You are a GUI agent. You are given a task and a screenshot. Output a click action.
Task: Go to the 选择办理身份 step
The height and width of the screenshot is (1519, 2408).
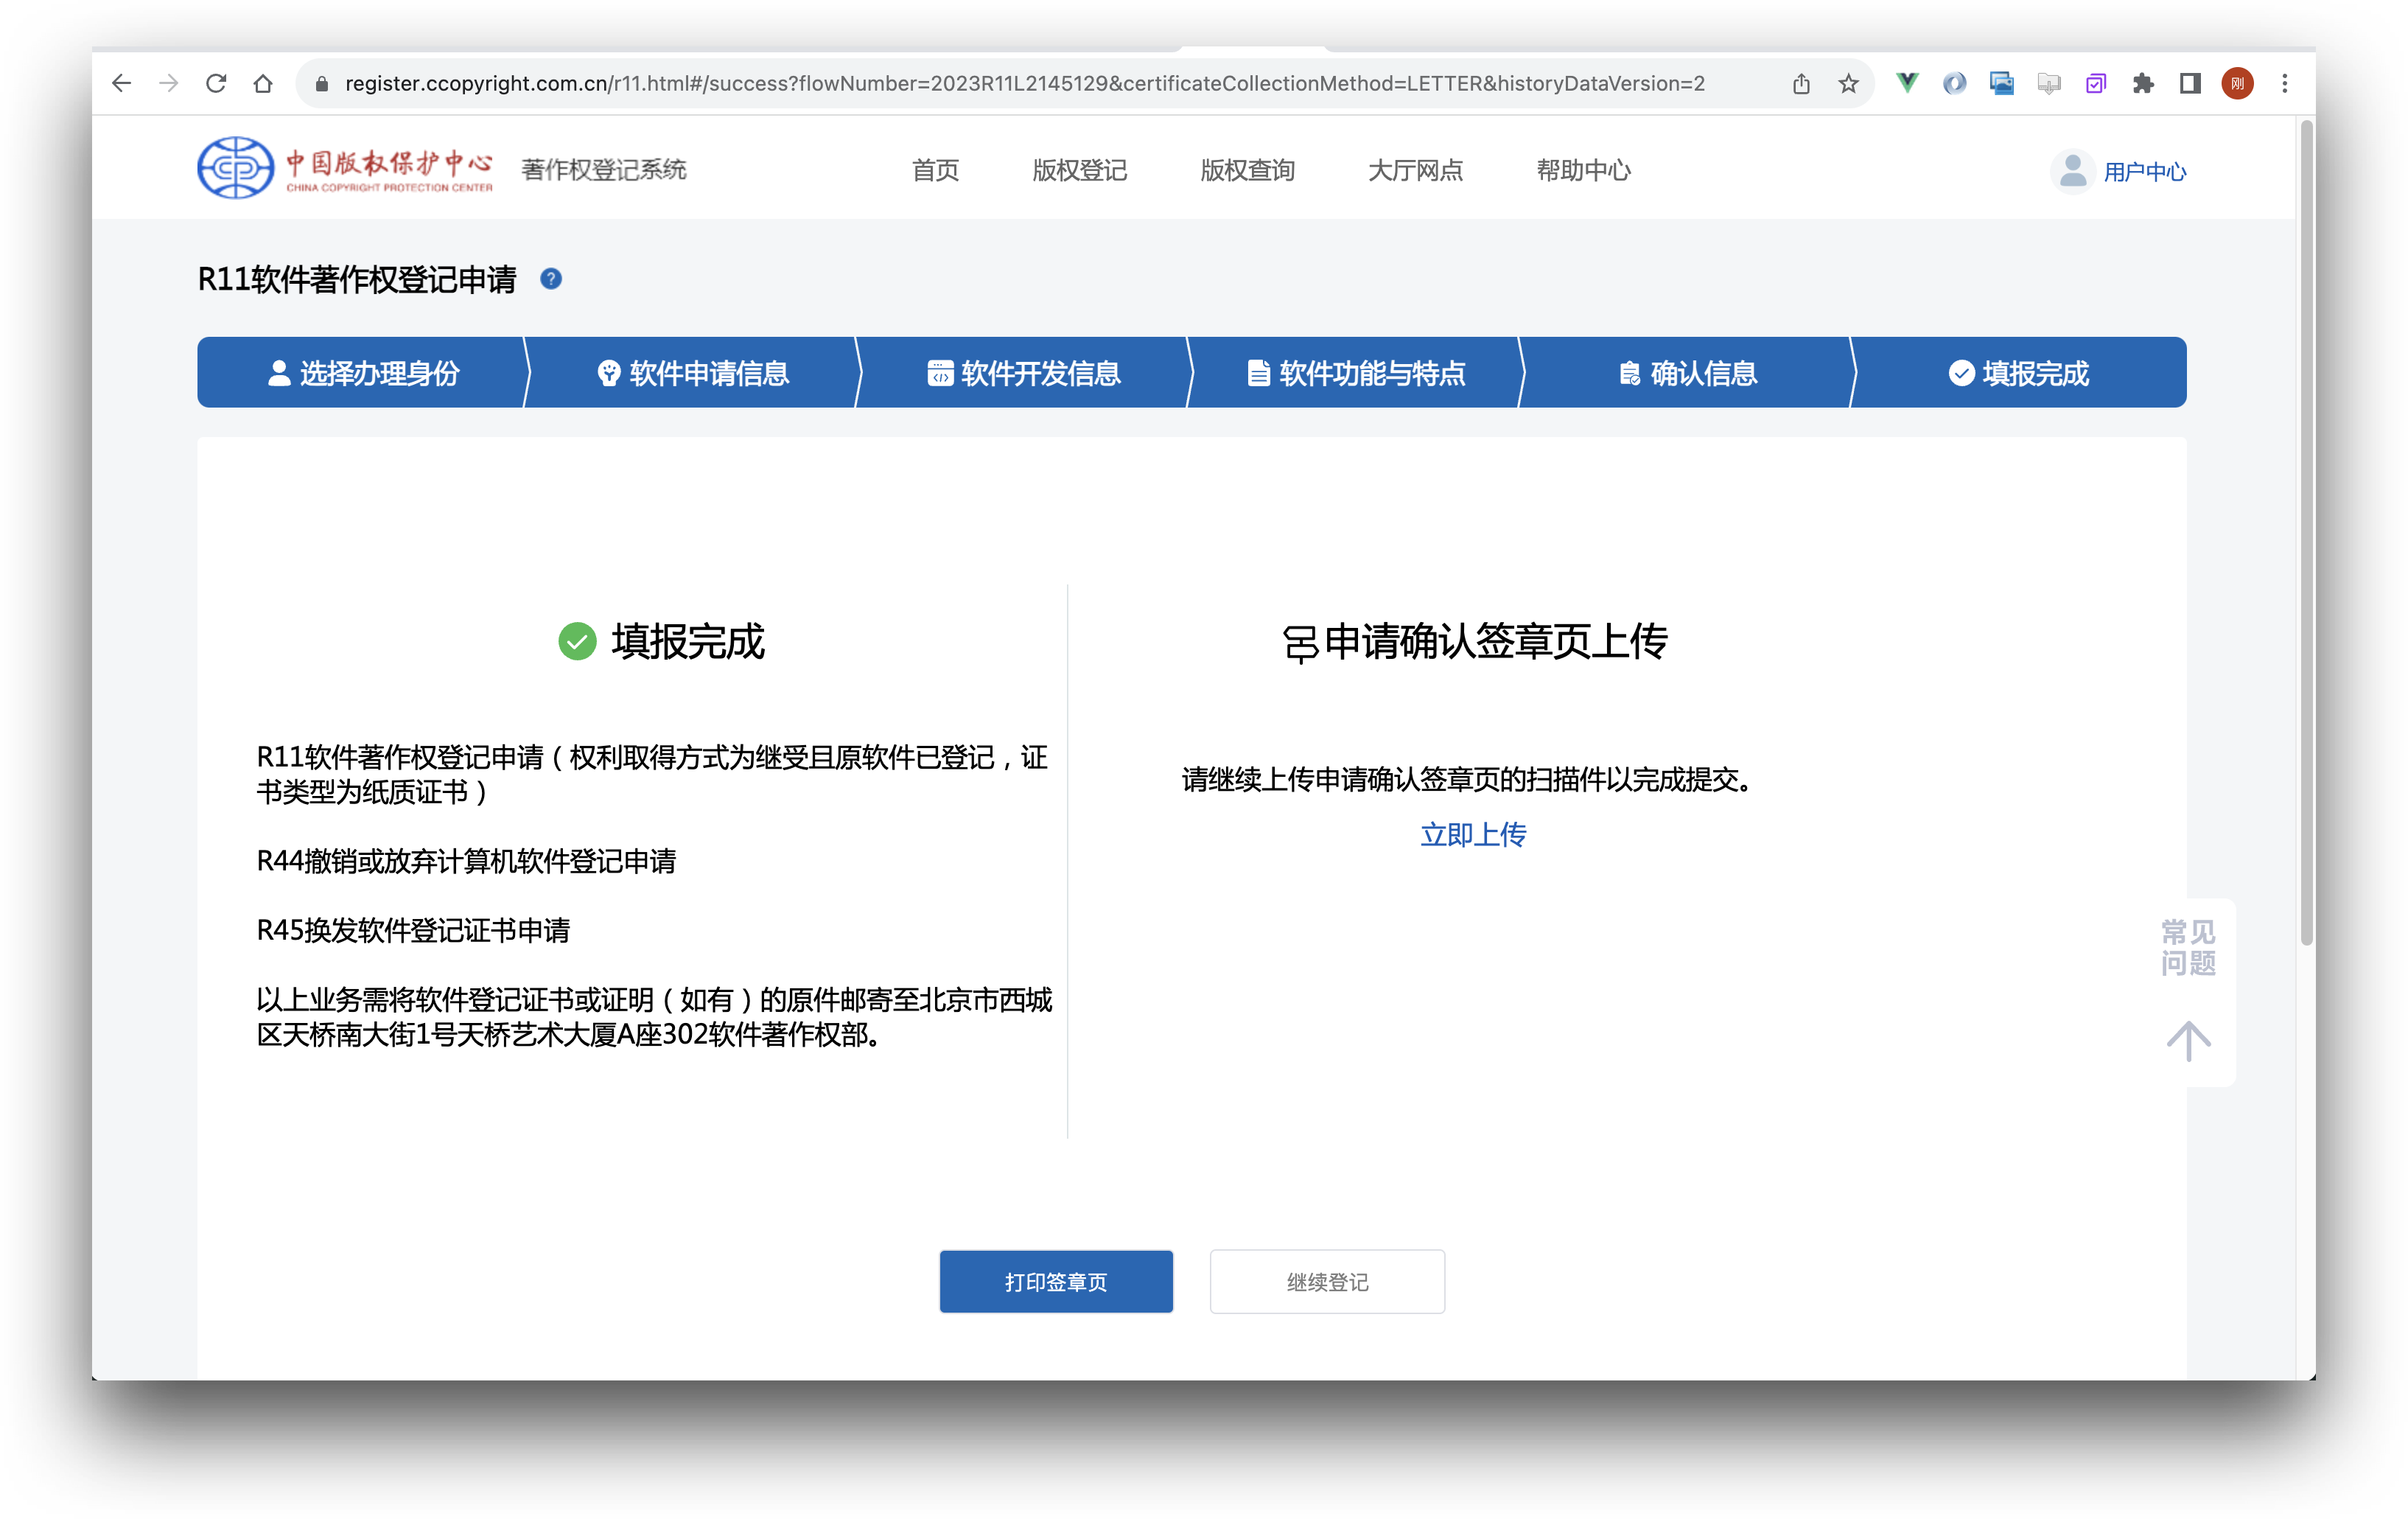point(363,373)
